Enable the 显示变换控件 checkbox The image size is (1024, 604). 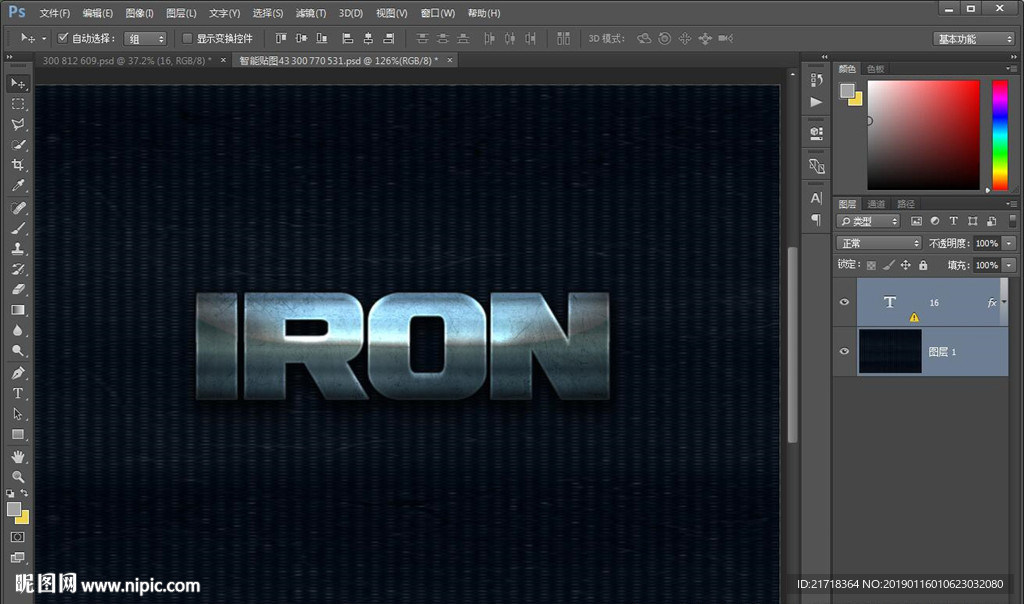coord(187,38)
